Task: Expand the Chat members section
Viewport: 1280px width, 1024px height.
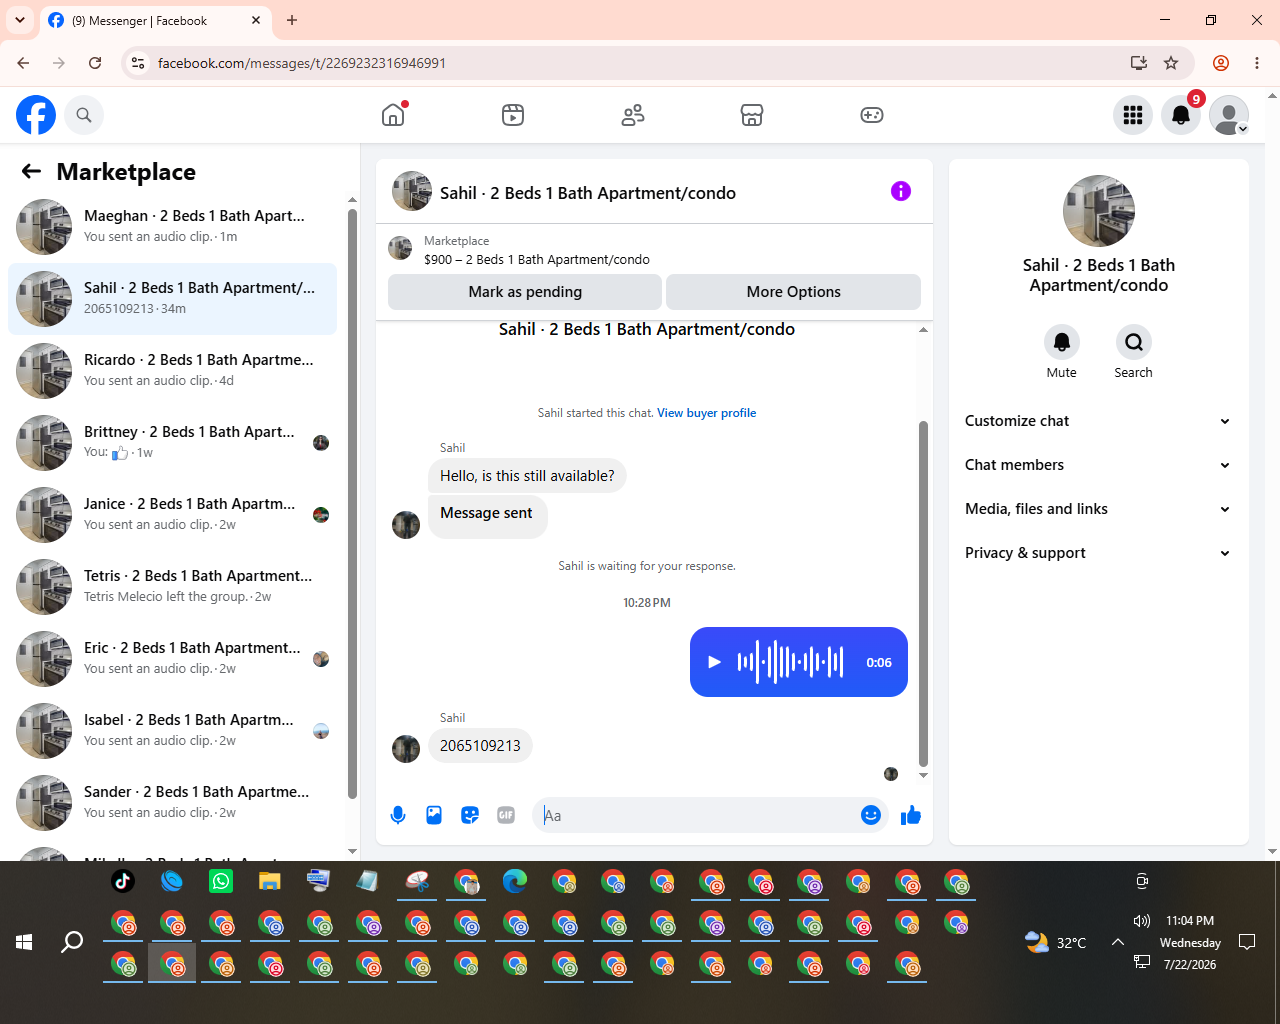Action: pyautogui.click(x=1098, y=465)
